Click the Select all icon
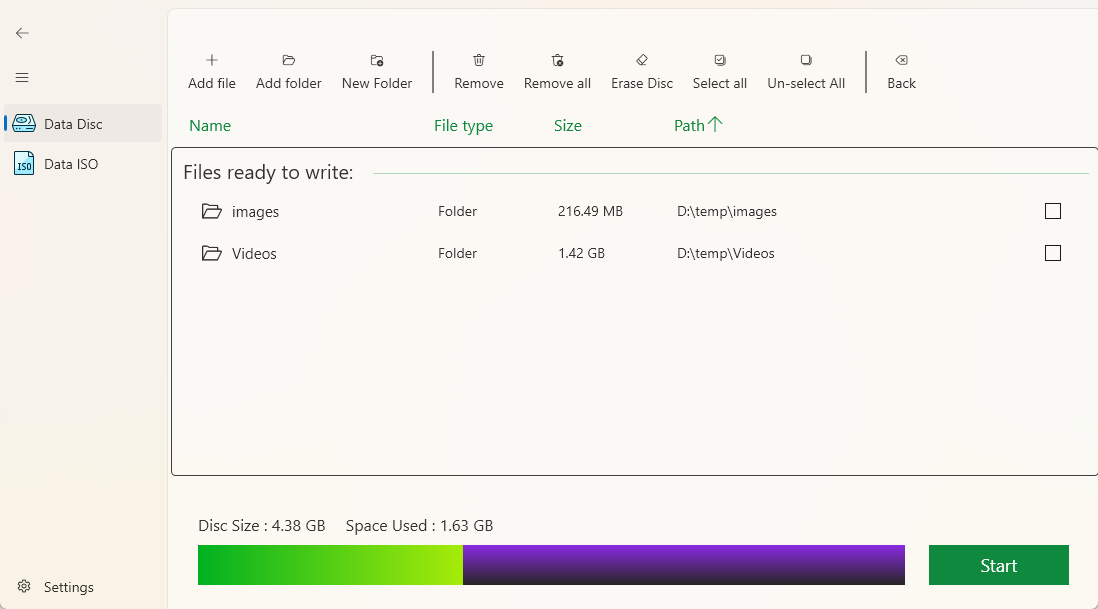Image resolution: width=1098 pixels, height=609 pixels. point(720,61)
